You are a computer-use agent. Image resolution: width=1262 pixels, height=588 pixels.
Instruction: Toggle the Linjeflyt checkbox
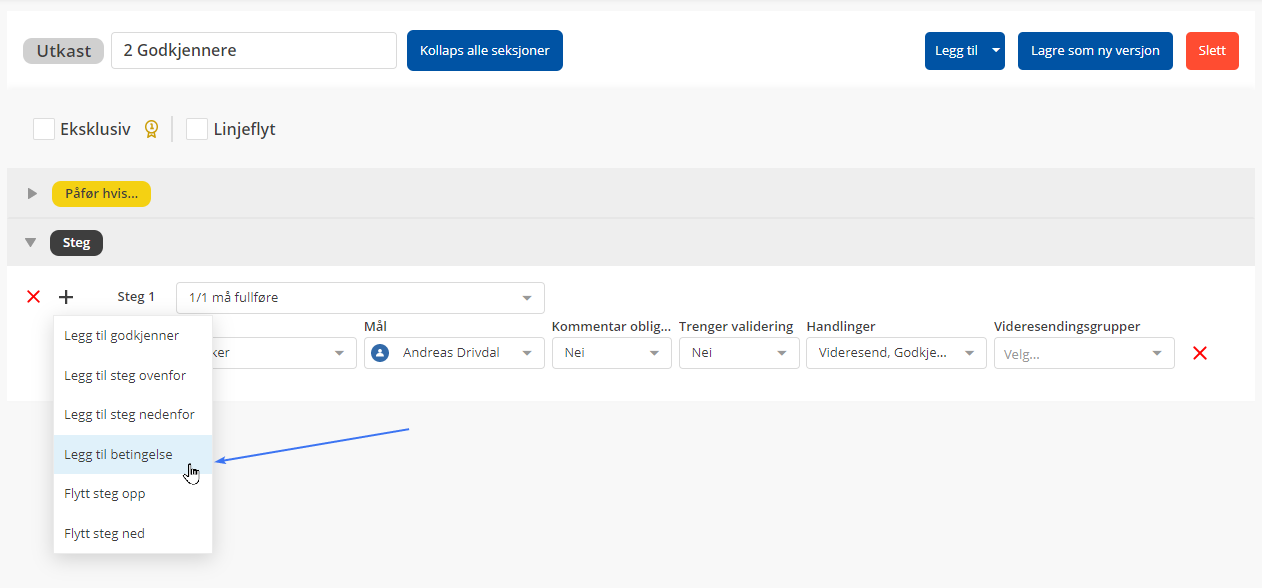coord(197,129)
